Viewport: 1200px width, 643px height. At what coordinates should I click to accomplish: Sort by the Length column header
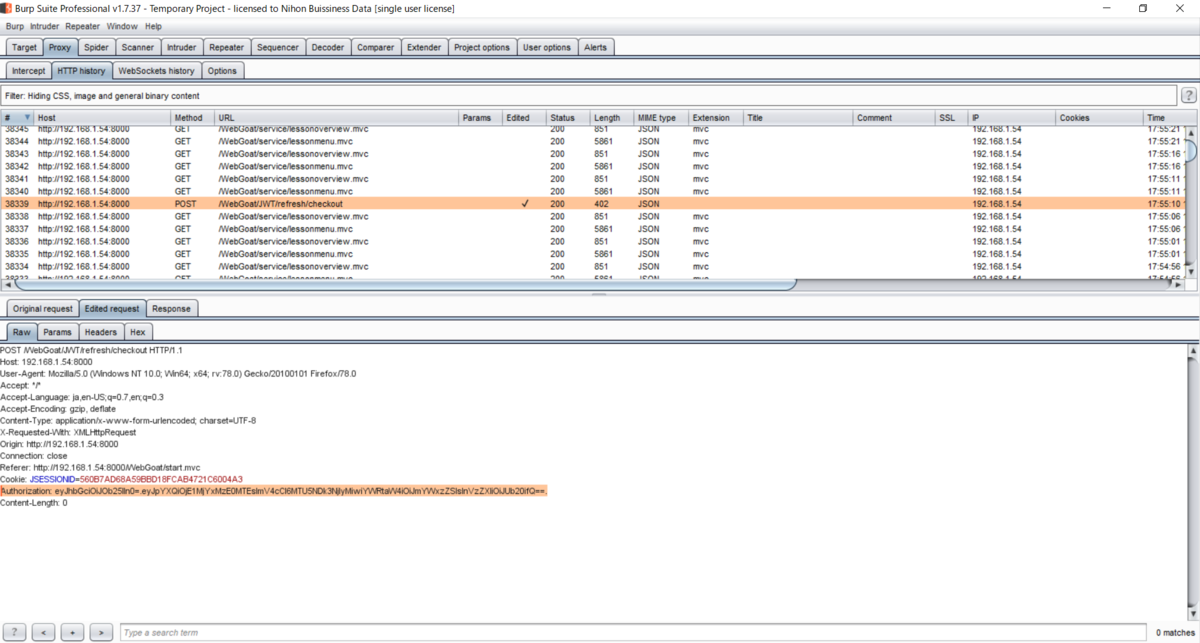pyautogui.click(x=612, y=118)
